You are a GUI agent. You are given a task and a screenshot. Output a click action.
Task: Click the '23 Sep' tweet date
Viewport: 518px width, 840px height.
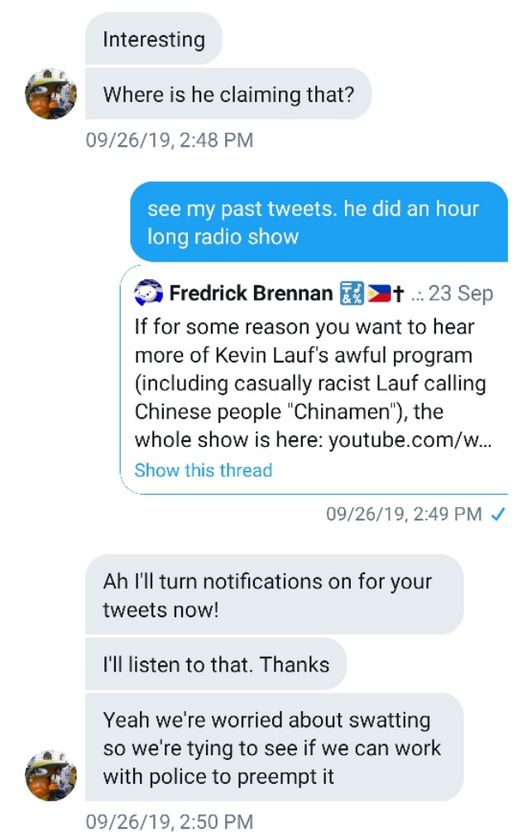[461, 294]
